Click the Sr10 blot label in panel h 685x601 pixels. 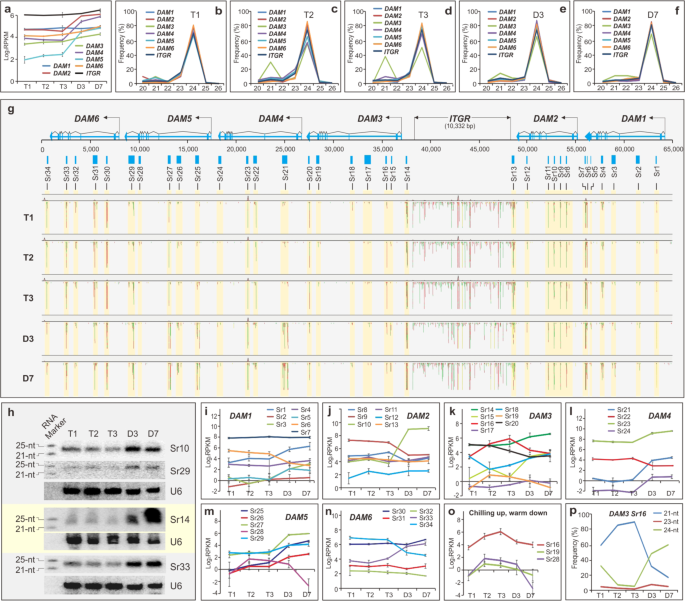coord(179,448)
